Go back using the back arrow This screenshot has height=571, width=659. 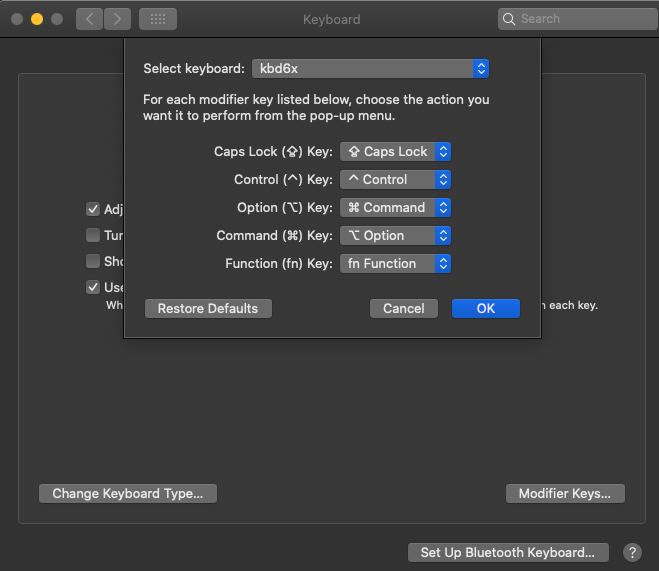coord(90,19)
